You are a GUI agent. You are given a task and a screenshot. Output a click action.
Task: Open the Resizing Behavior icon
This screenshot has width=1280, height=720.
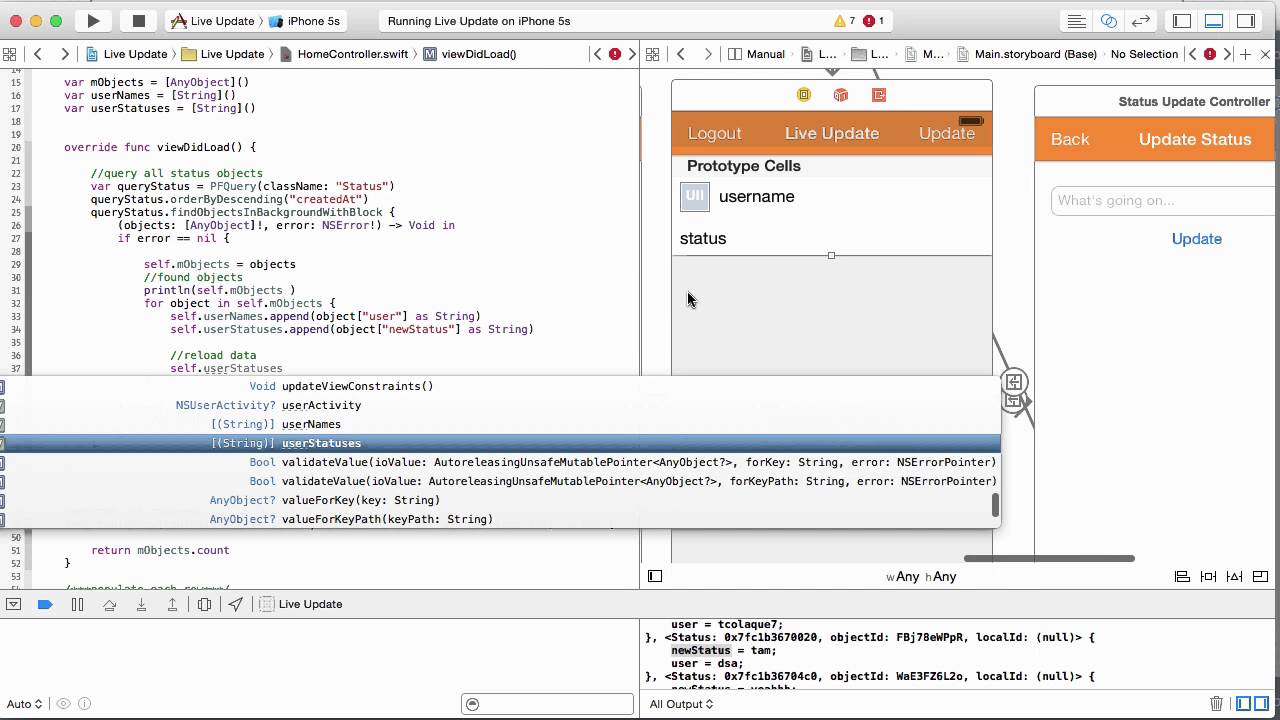tap(1260, 576)
